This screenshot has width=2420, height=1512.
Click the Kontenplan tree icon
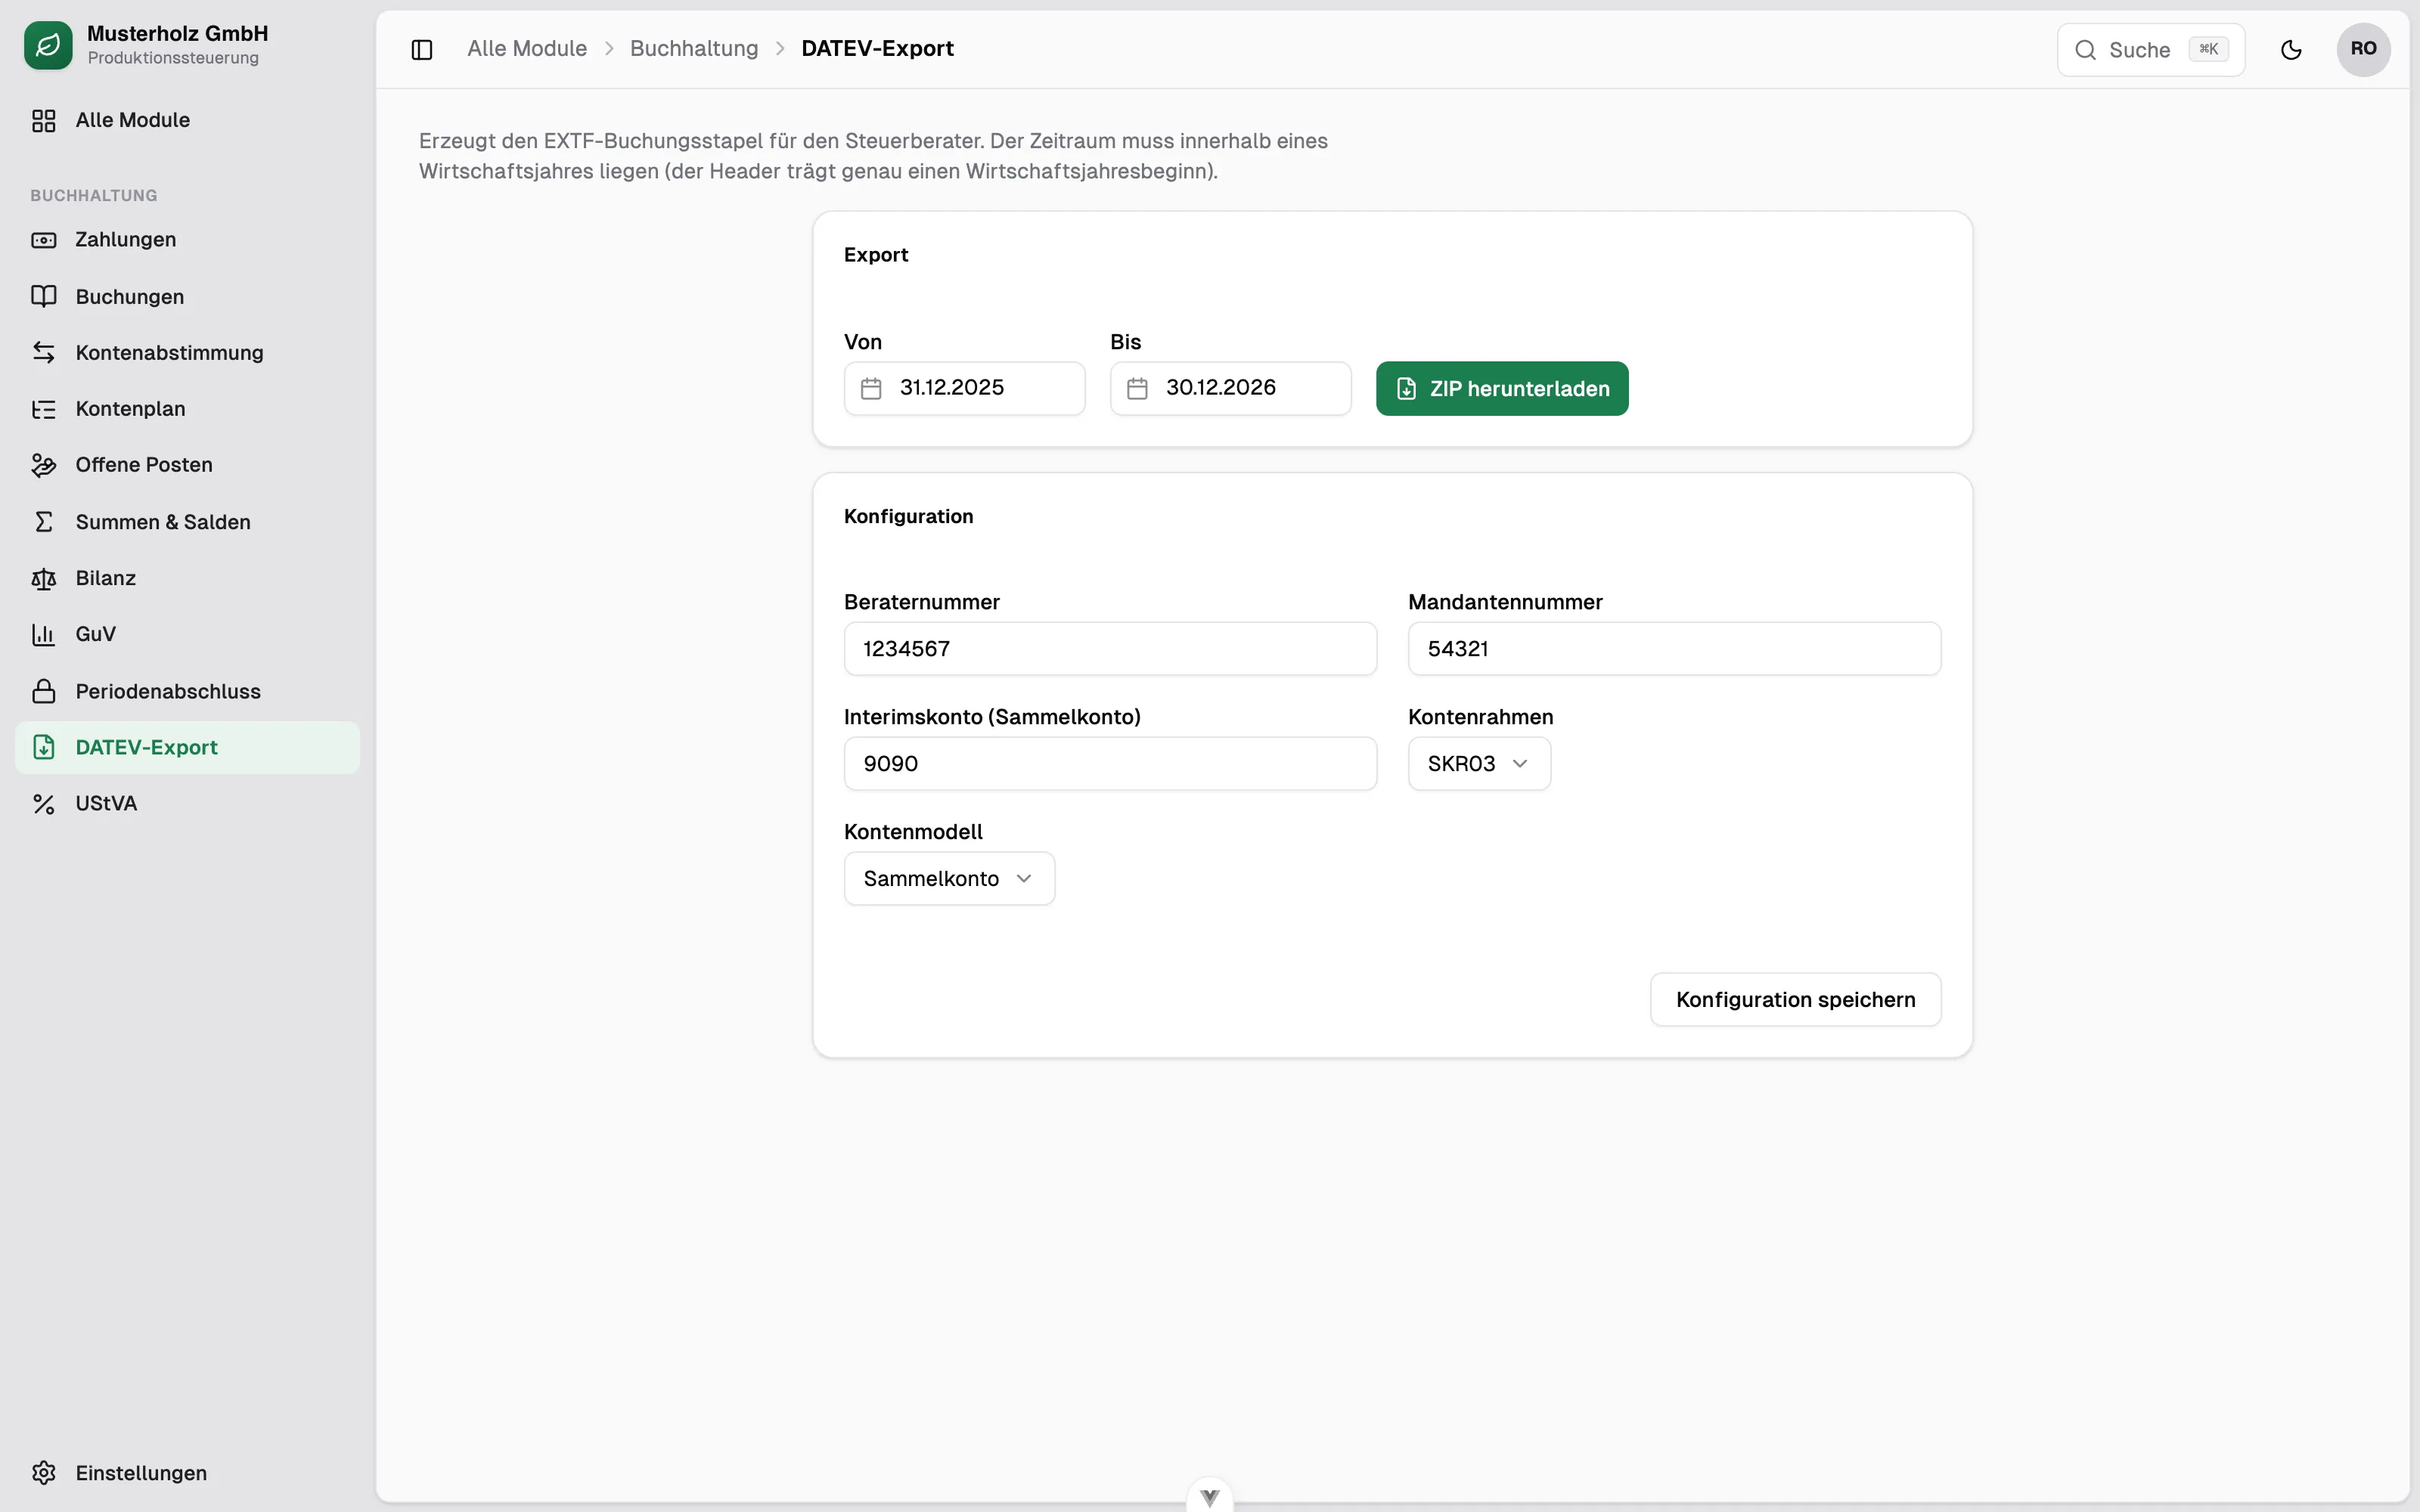coord(43,409)
